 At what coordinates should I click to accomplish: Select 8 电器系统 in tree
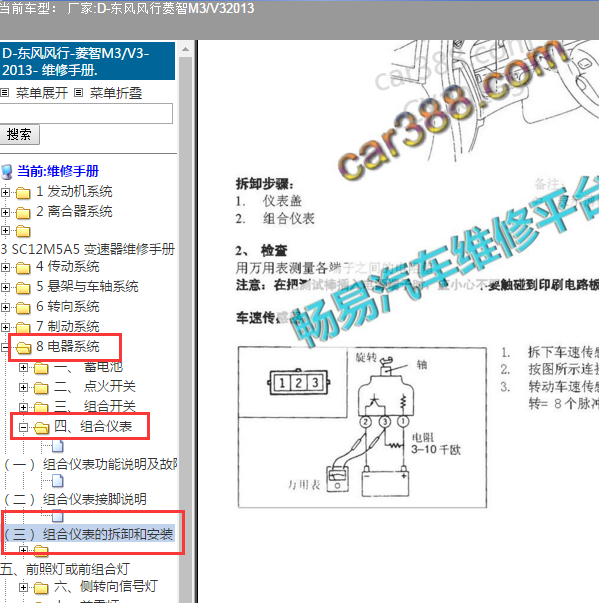coord(68,346)
